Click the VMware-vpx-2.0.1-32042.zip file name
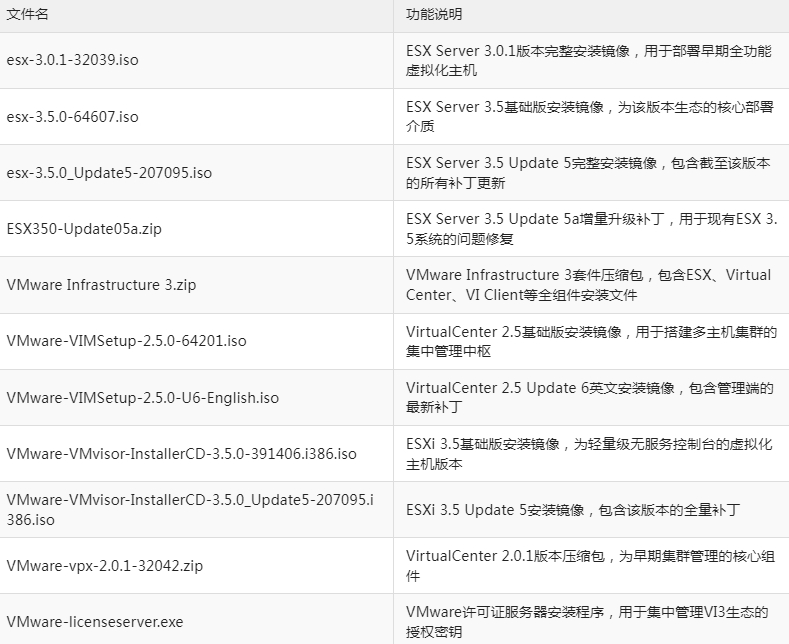 coord(104,566)
